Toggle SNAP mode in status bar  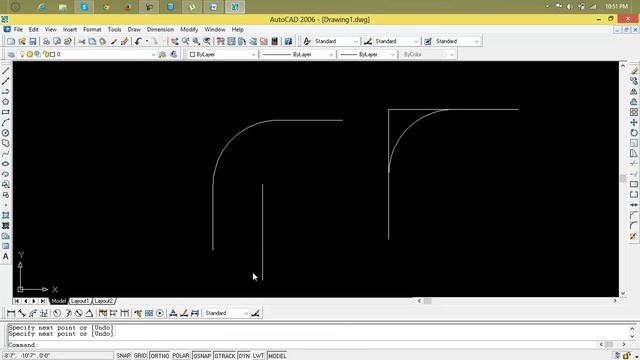click(123, 356)
